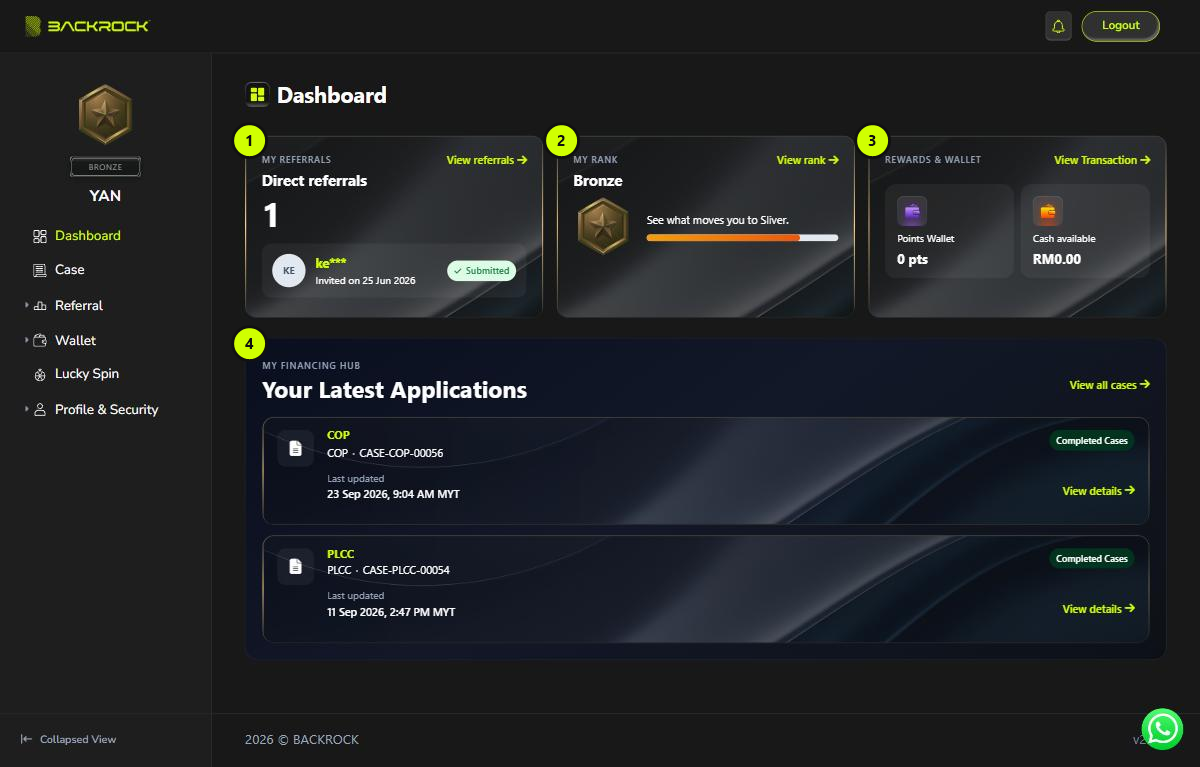1200x767 pixels.
Task: Click the YAN username in sidebar
Action: coord(105,196)
